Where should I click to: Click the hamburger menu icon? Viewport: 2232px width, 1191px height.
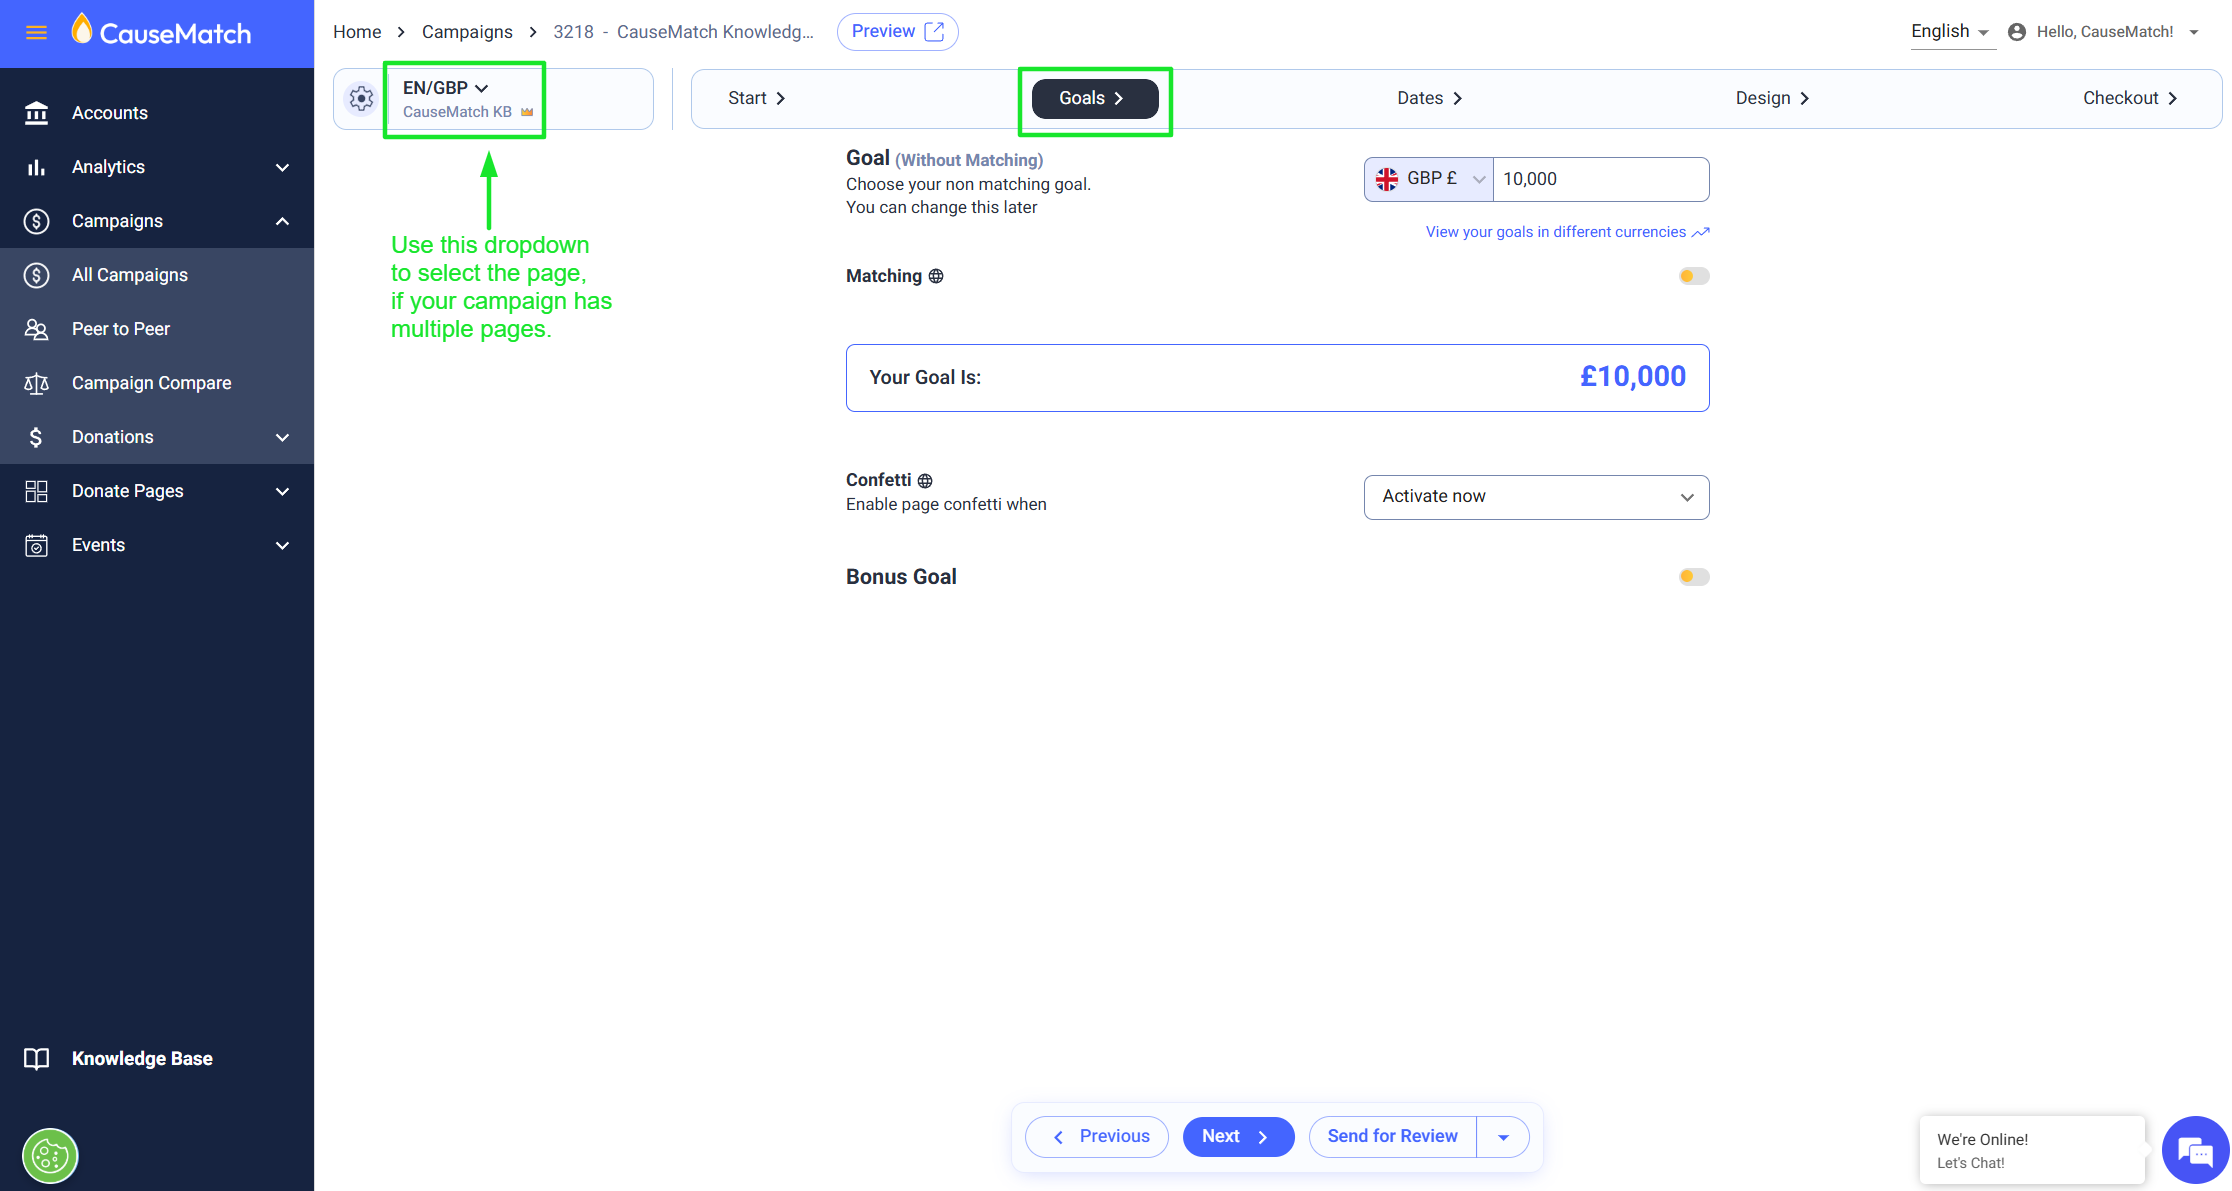(36, 33)
